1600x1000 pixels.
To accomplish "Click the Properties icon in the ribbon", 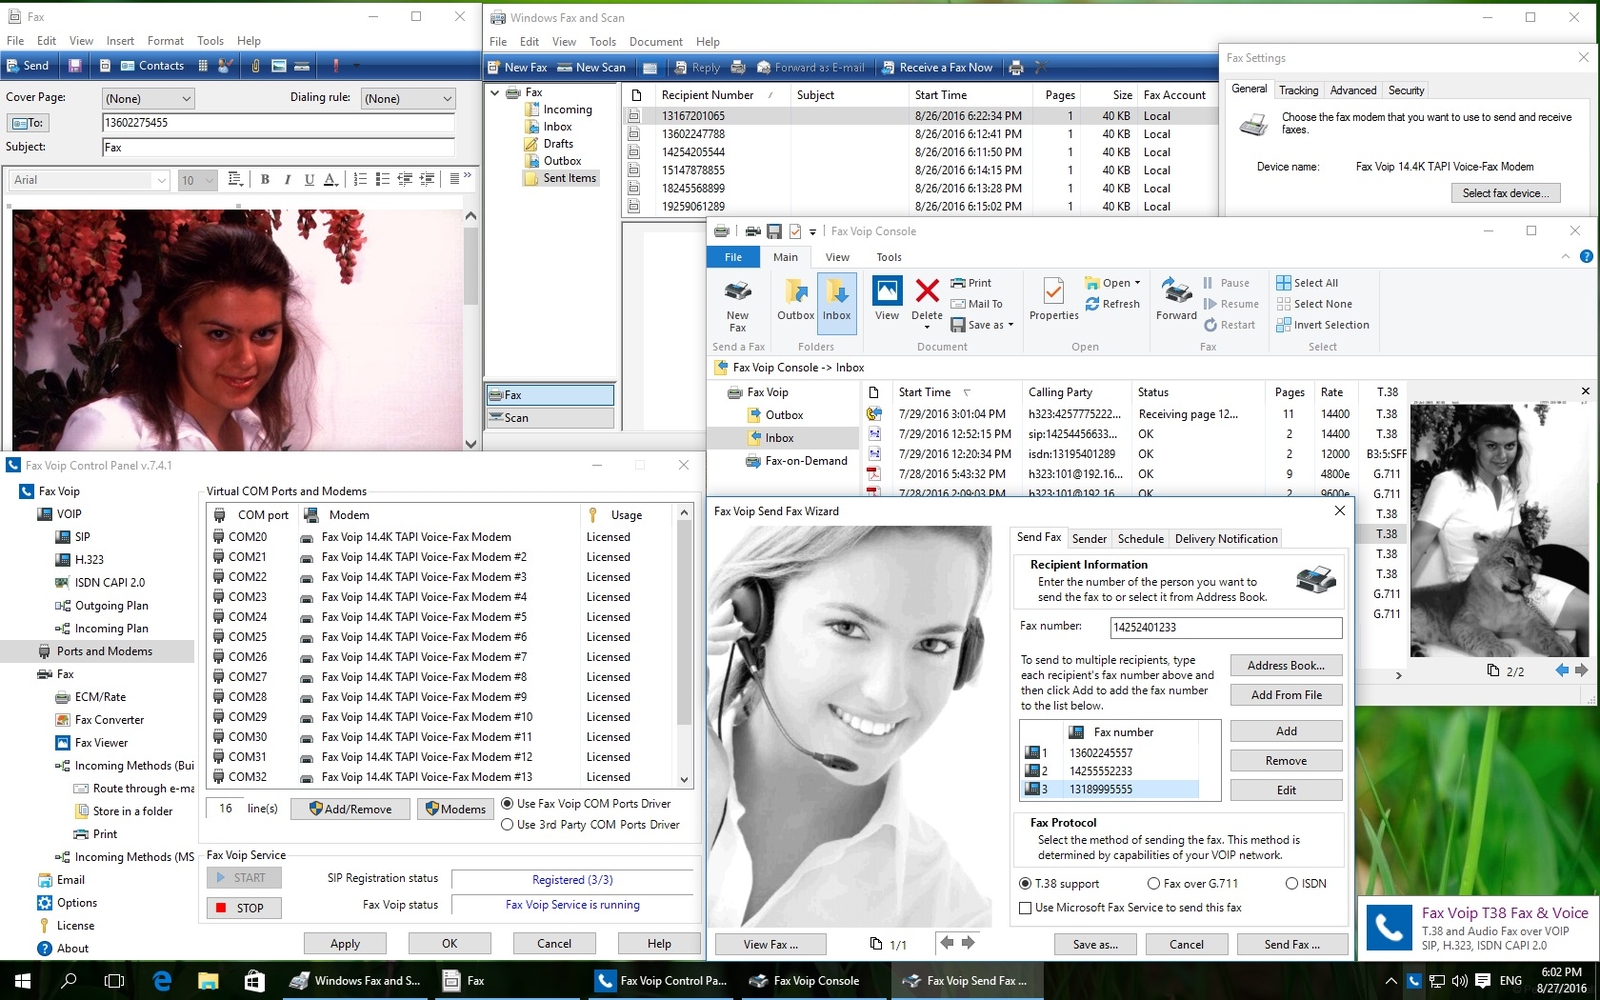I will 1054,300.
